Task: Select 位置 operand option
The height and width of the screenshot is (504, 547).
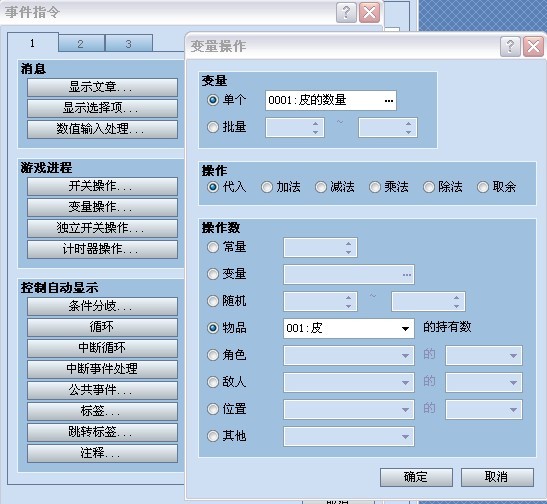Action: tap(213, 409)
